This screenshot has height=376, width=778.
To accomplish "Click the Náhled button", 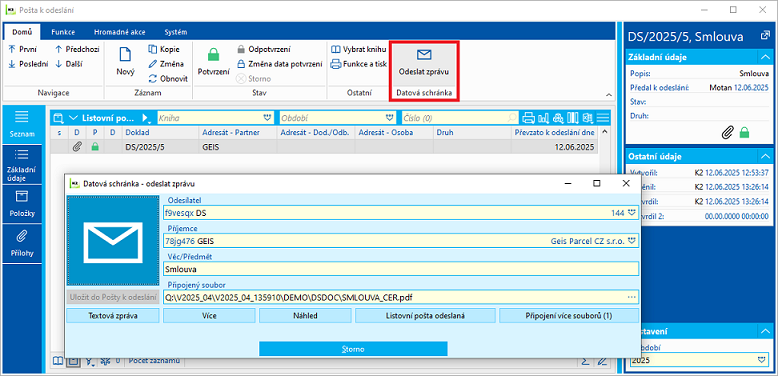I will pos(305,315).
